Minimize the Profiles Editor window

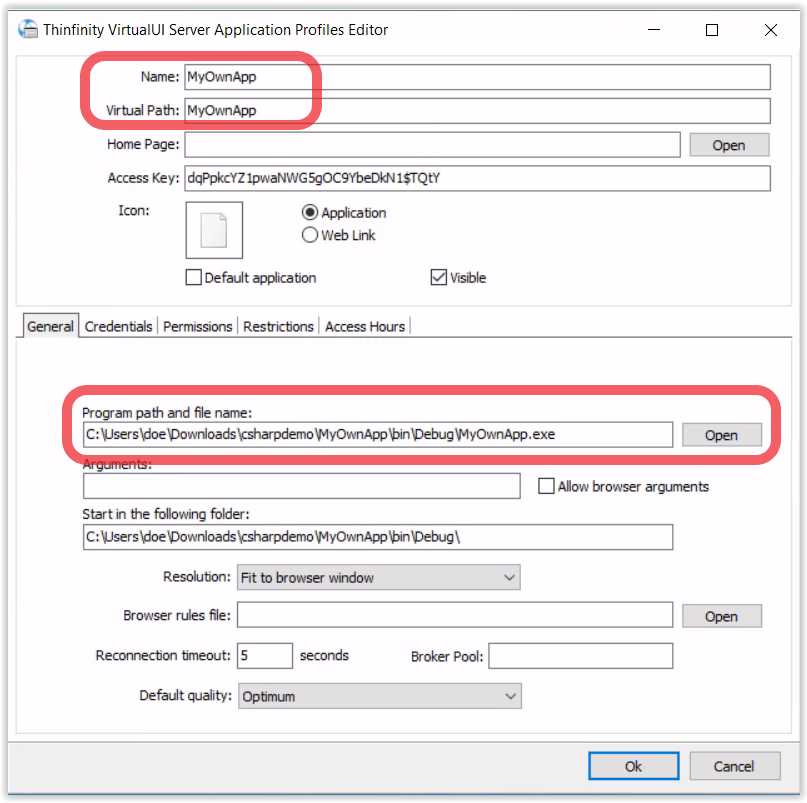pyautogui.click(x=654, y=30)
